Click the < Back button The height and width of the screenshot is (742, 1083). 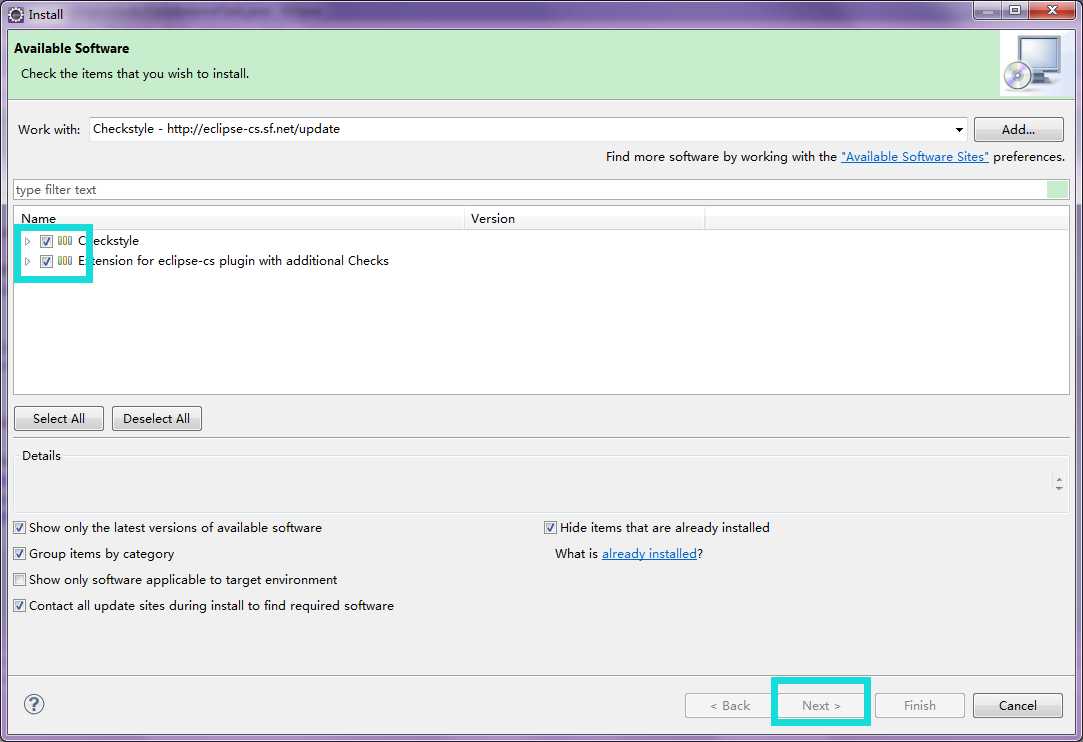730,705
